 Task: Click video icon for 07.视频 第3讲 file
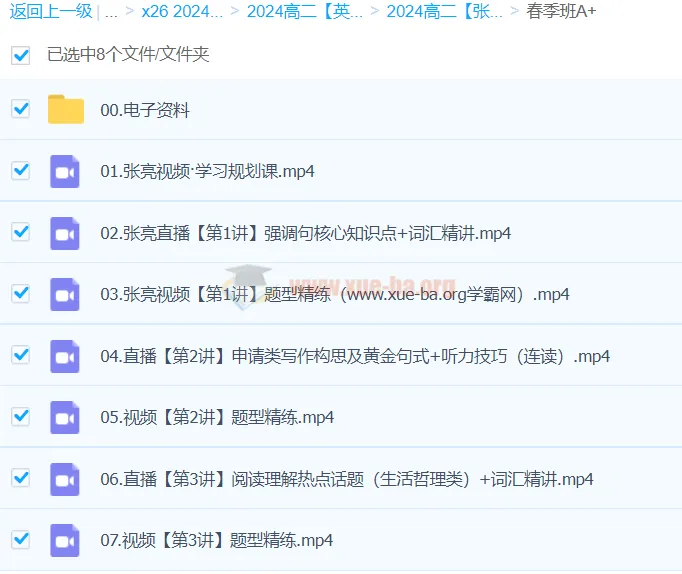tap(65, 540)
